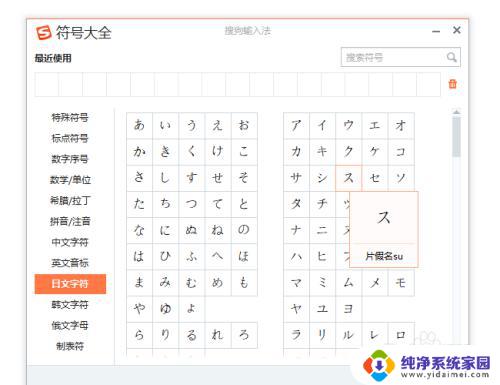
Task: Insert katakana オ
Action: point(401,125)
